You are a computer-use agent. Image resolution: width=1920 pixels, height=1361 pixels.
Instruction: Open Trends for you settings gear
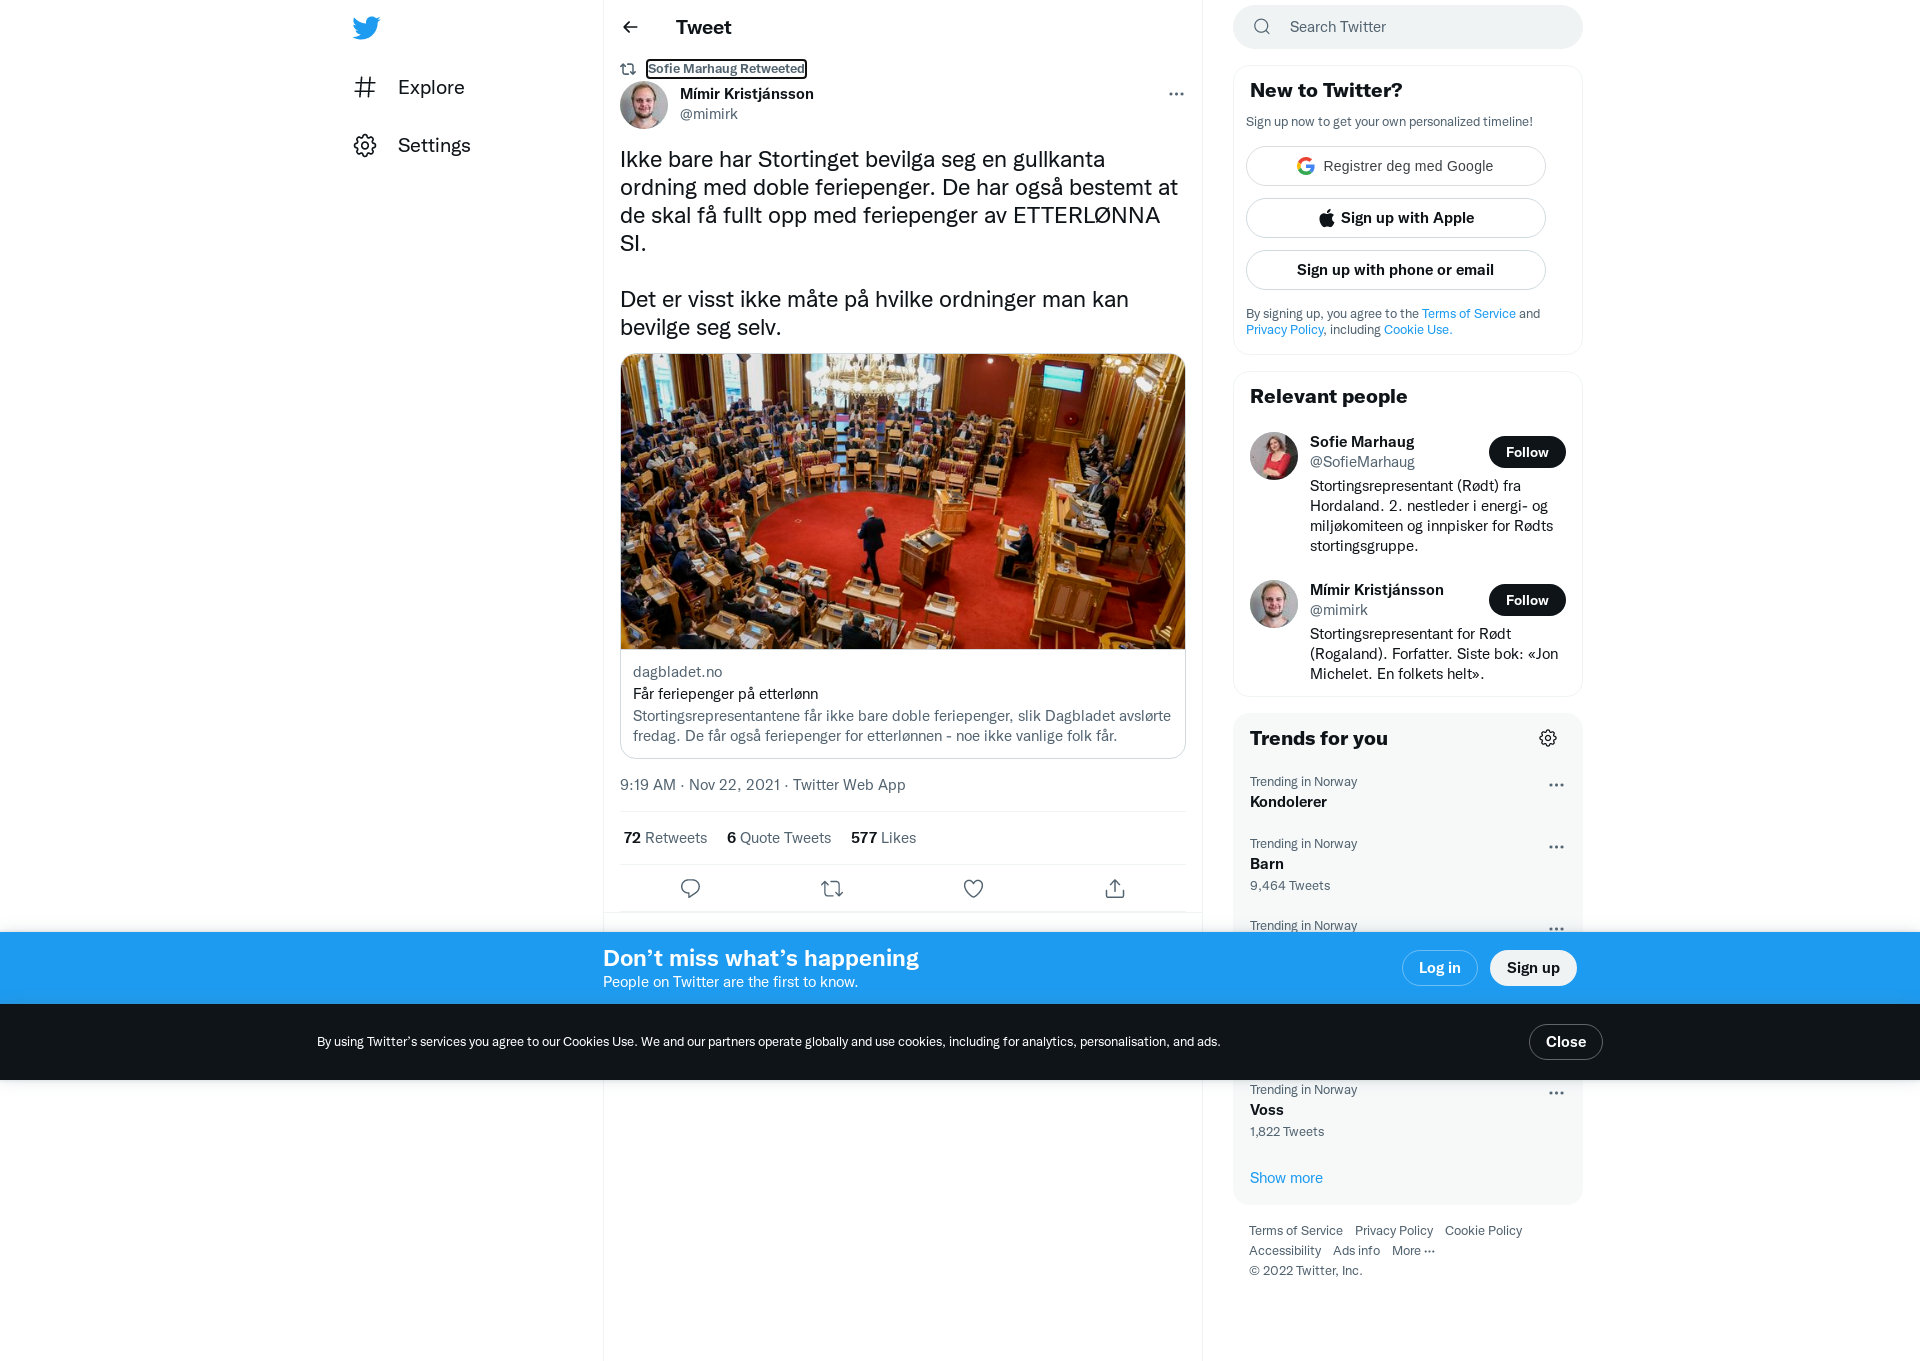coord(1548,738)
